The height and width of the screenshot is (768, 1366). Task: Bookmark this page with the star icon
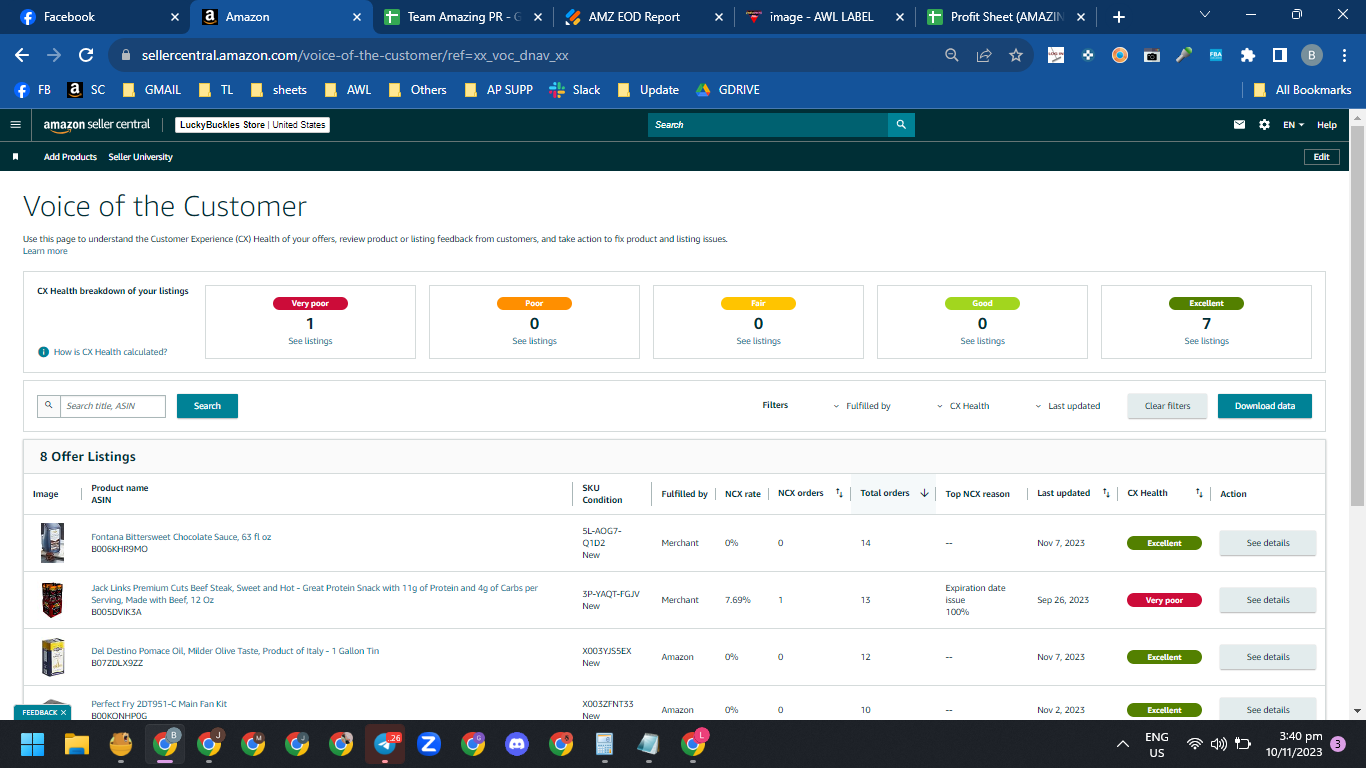click(1016, 55)
